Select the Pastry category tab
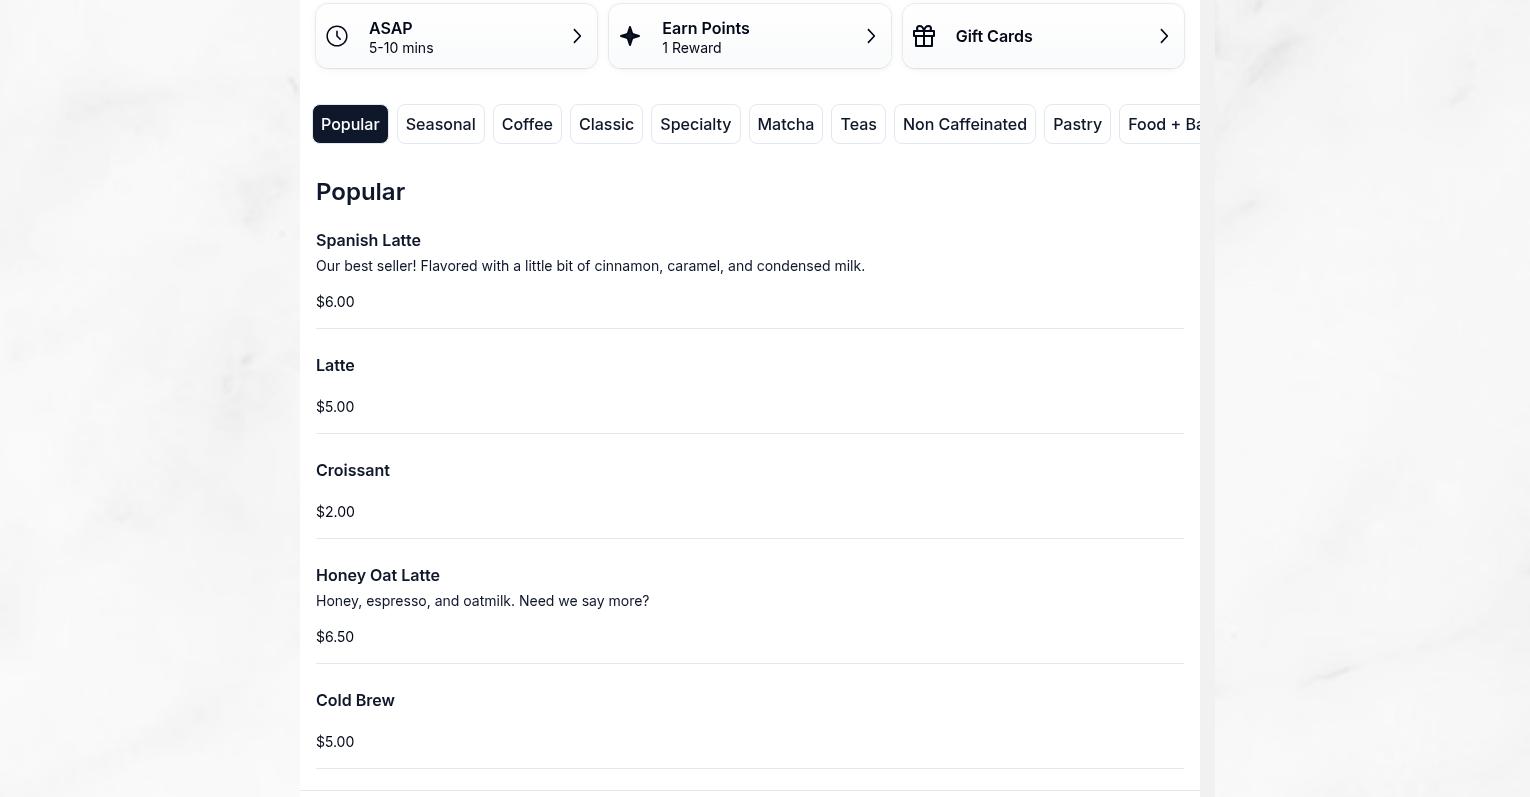 (1077, 124)
